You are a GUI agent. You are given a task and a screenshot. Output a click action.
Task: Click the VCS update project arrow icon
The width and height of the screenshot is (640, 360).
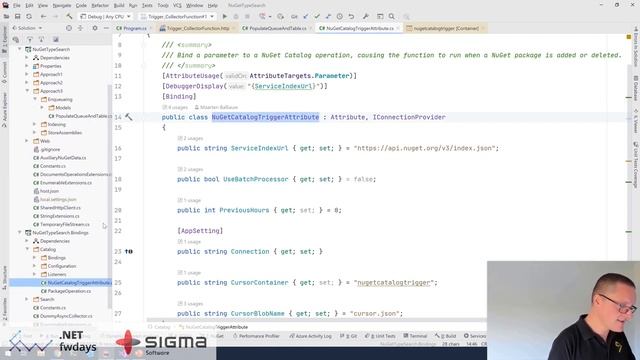tap(306, 16)
